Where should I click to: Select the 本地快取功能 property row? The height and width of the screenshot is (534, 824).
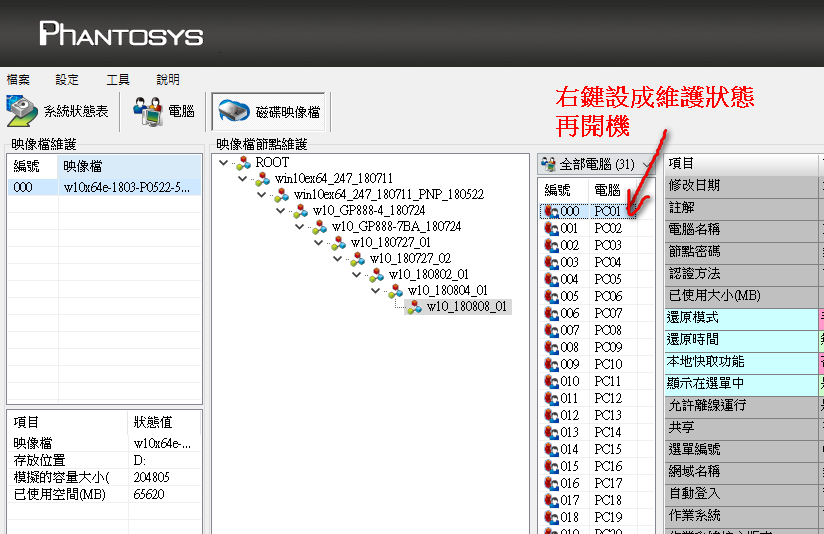(741, 362)
